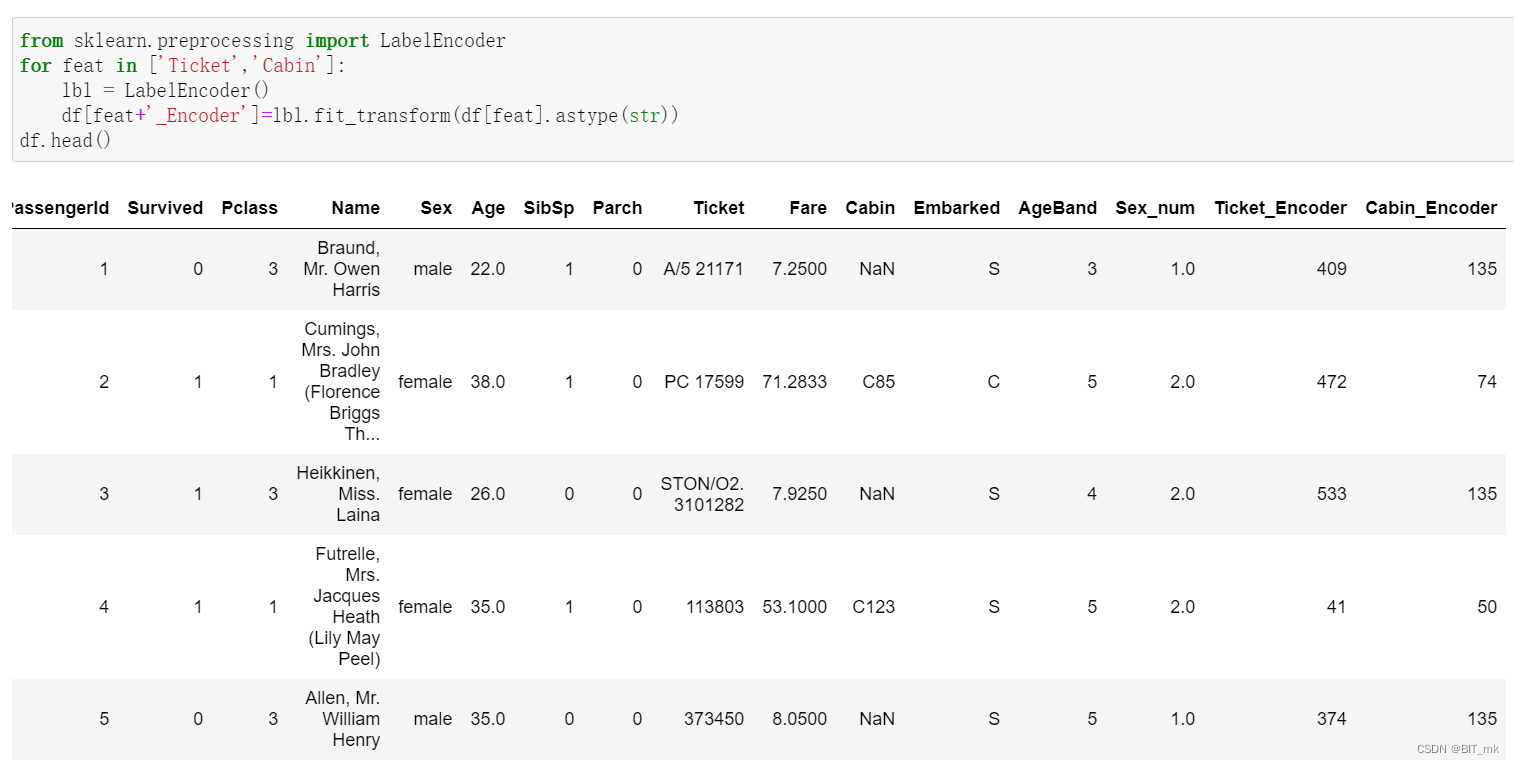This screenshot has width=1514, height=764.
Task: Click the ticket value '373450'
Action: pyautogui.click(x=714, y=719)
